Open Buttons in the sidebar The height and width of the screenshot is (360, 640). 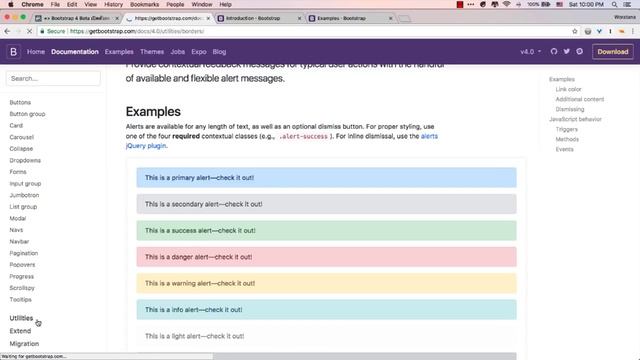(20, 102)
